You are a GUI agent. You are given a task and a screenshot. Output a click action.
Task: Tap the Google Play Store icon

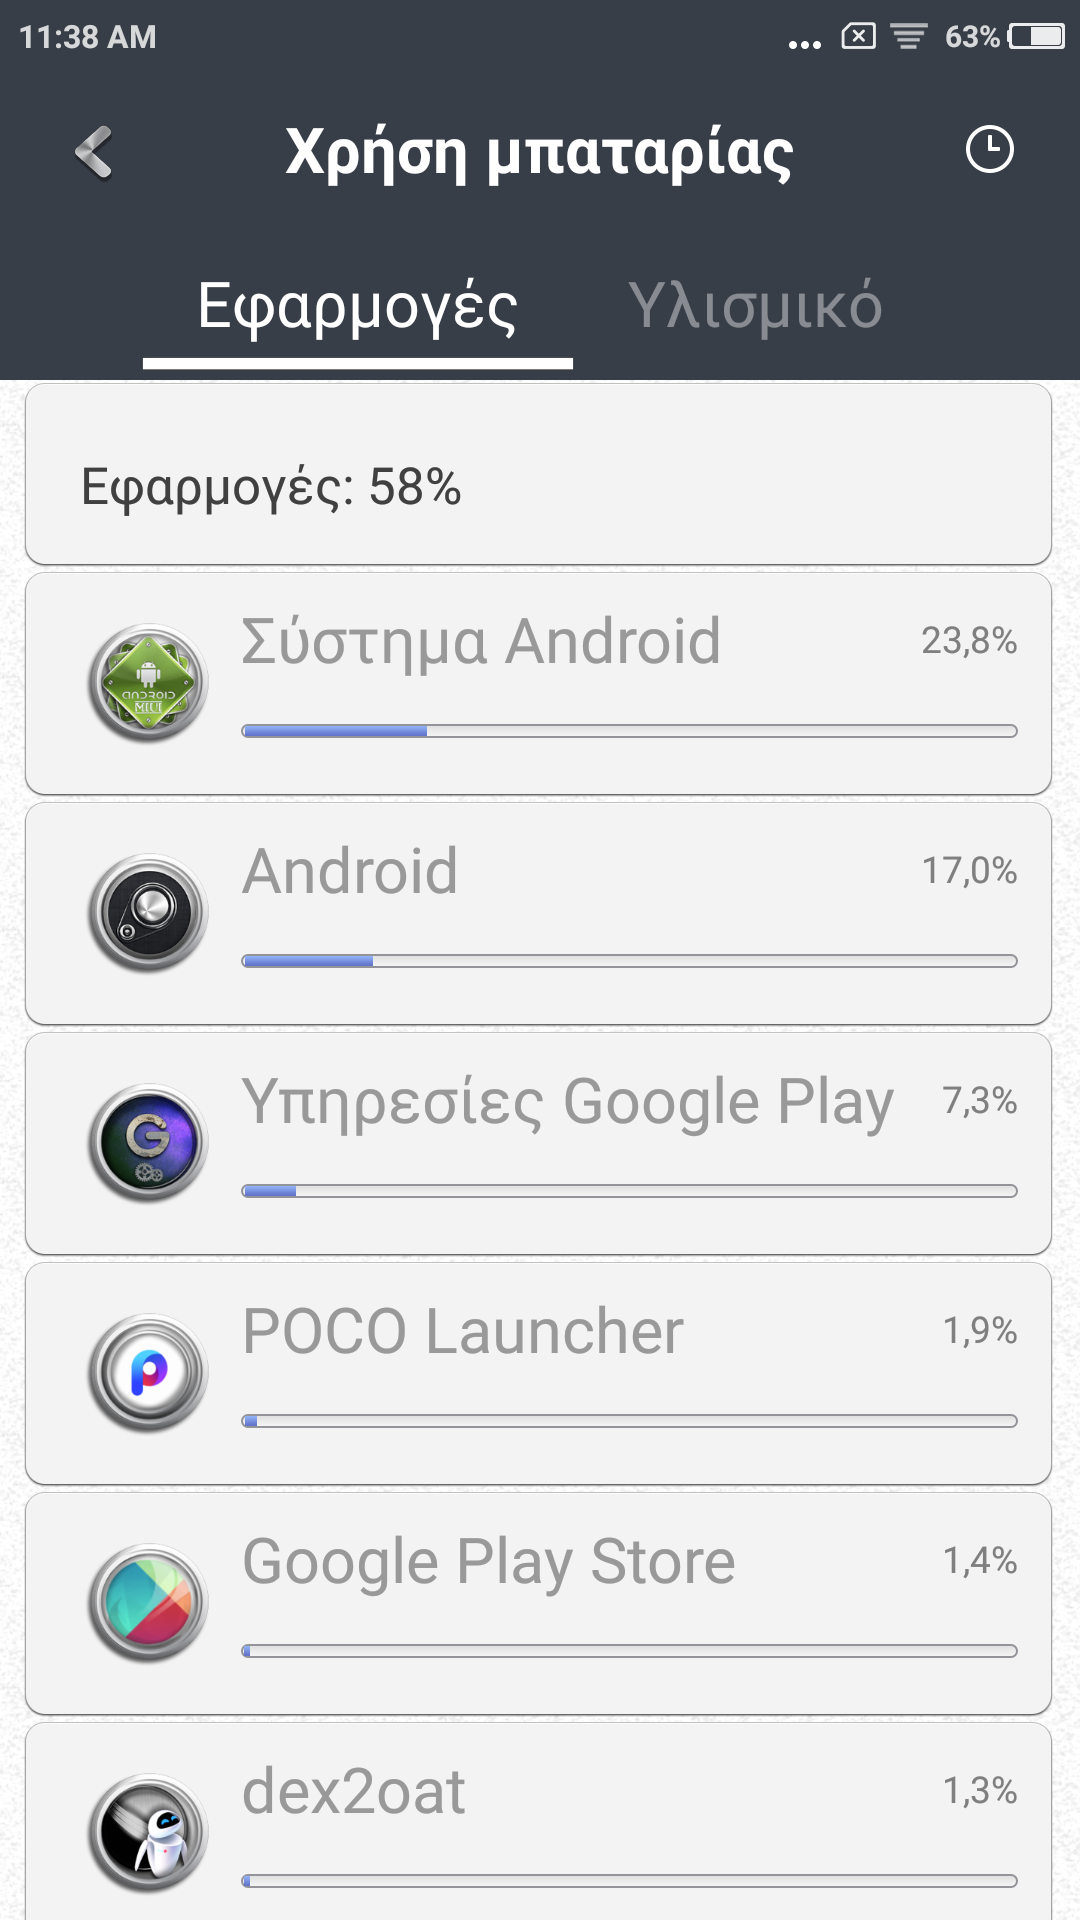click(148, 1603)
